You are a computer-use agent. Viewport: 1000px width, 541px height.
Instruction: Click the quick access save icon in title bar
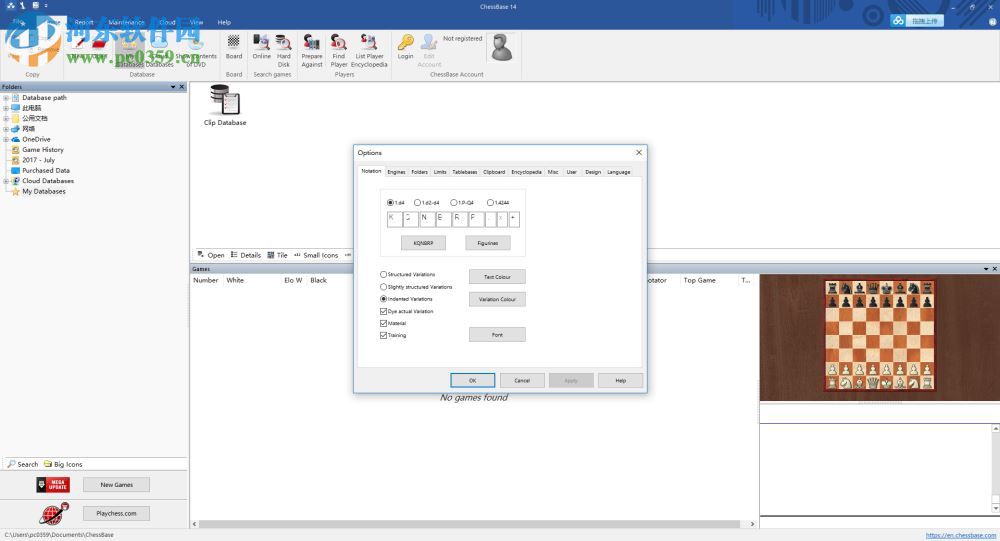36,6
